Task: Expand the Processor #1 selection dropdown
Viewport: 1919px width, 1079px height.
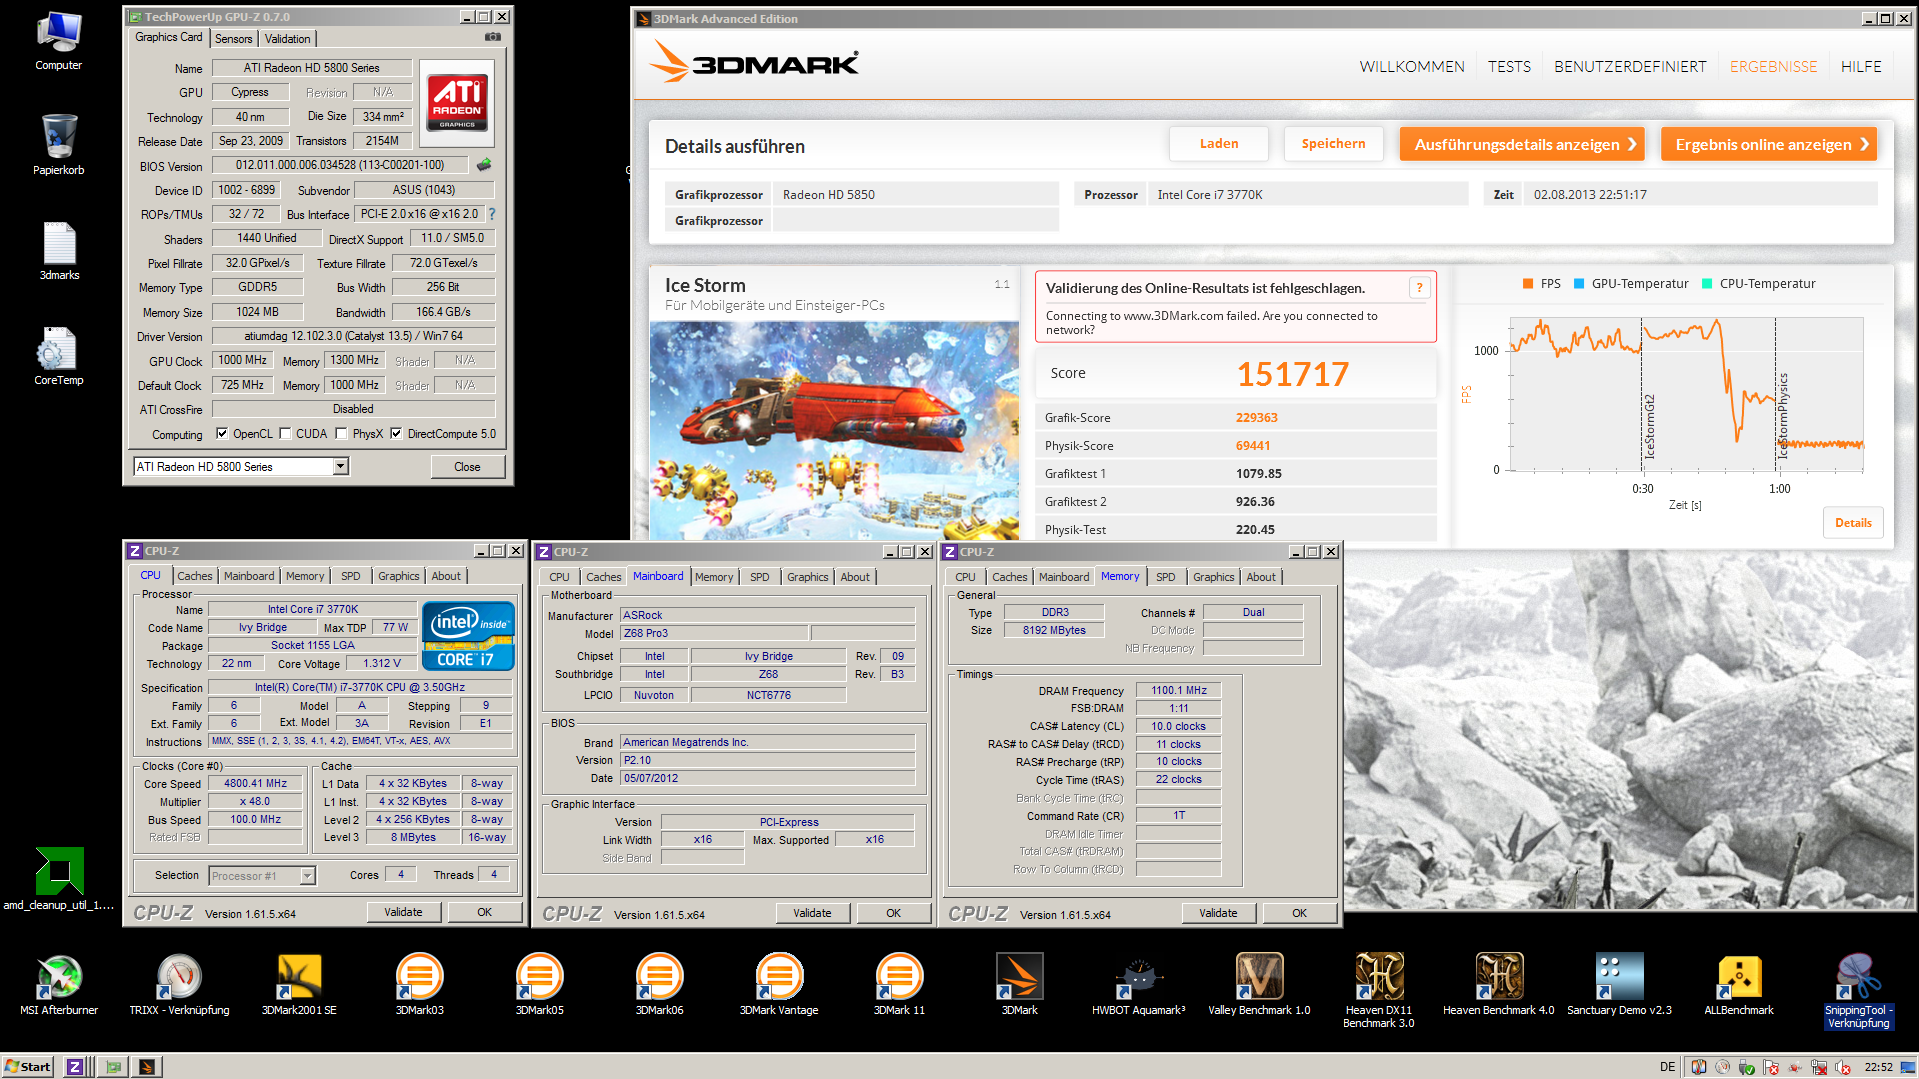Action: click(308, 876)
